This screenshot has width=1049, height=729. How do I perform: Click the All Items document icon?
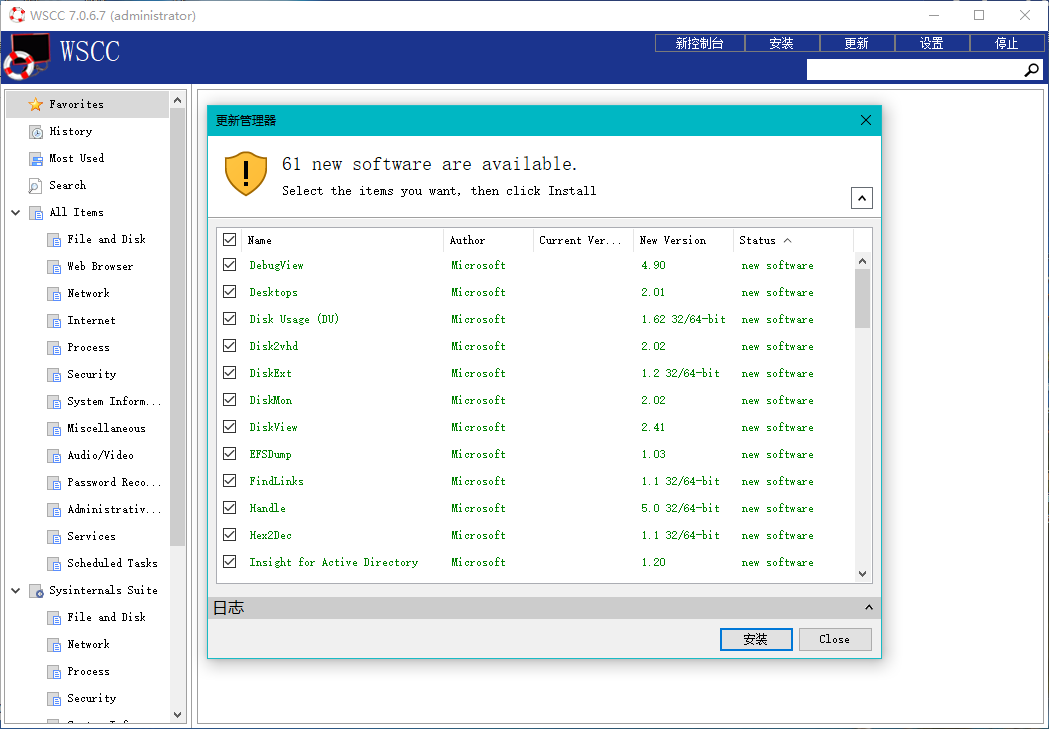coord(35,213)
